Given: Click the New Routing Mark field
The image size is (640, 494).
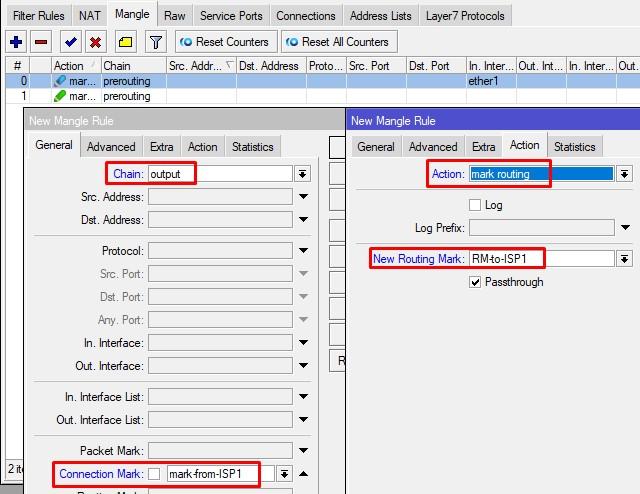Looking at the screenshot, I should 541,259.
